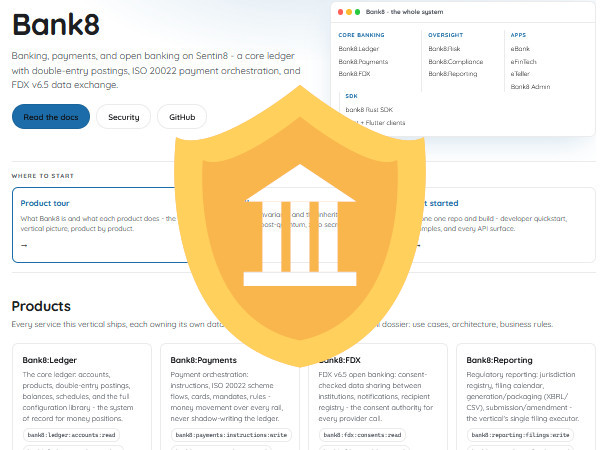Click the bank8:fdx:consents:read scope tag
The height and width of the screenshot is (450, 600).
362,435
